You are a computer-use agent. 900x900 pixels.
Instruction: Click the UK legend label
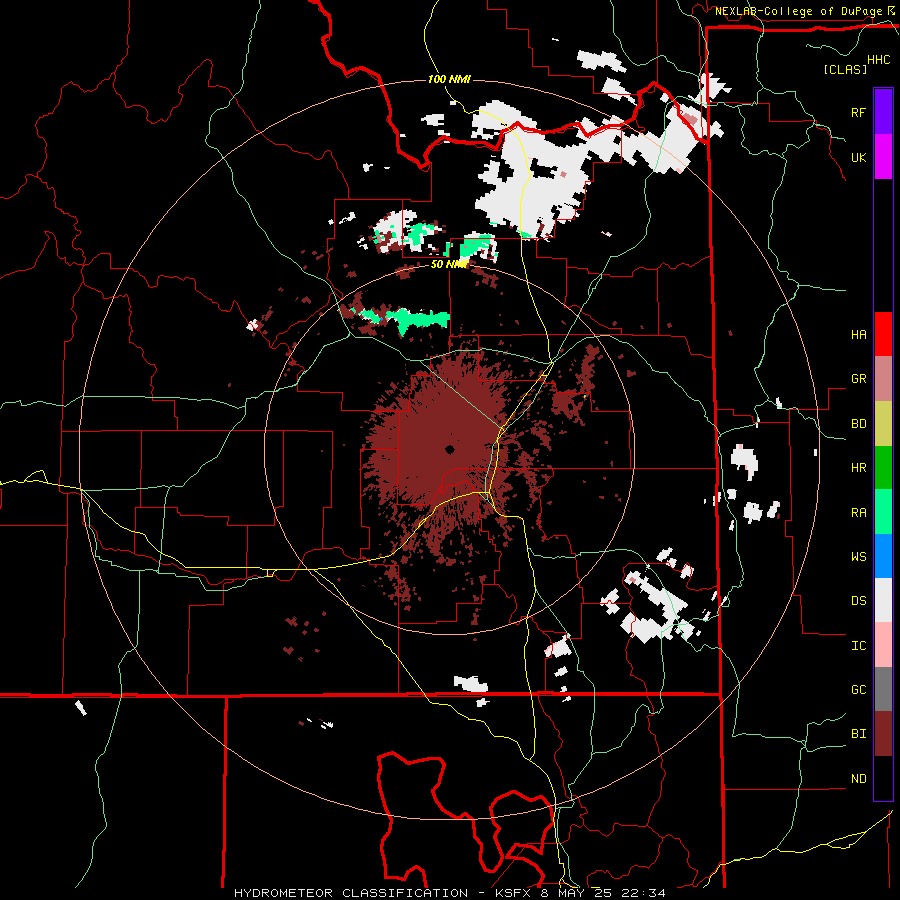pyautogui.click(x=858, y=157)
